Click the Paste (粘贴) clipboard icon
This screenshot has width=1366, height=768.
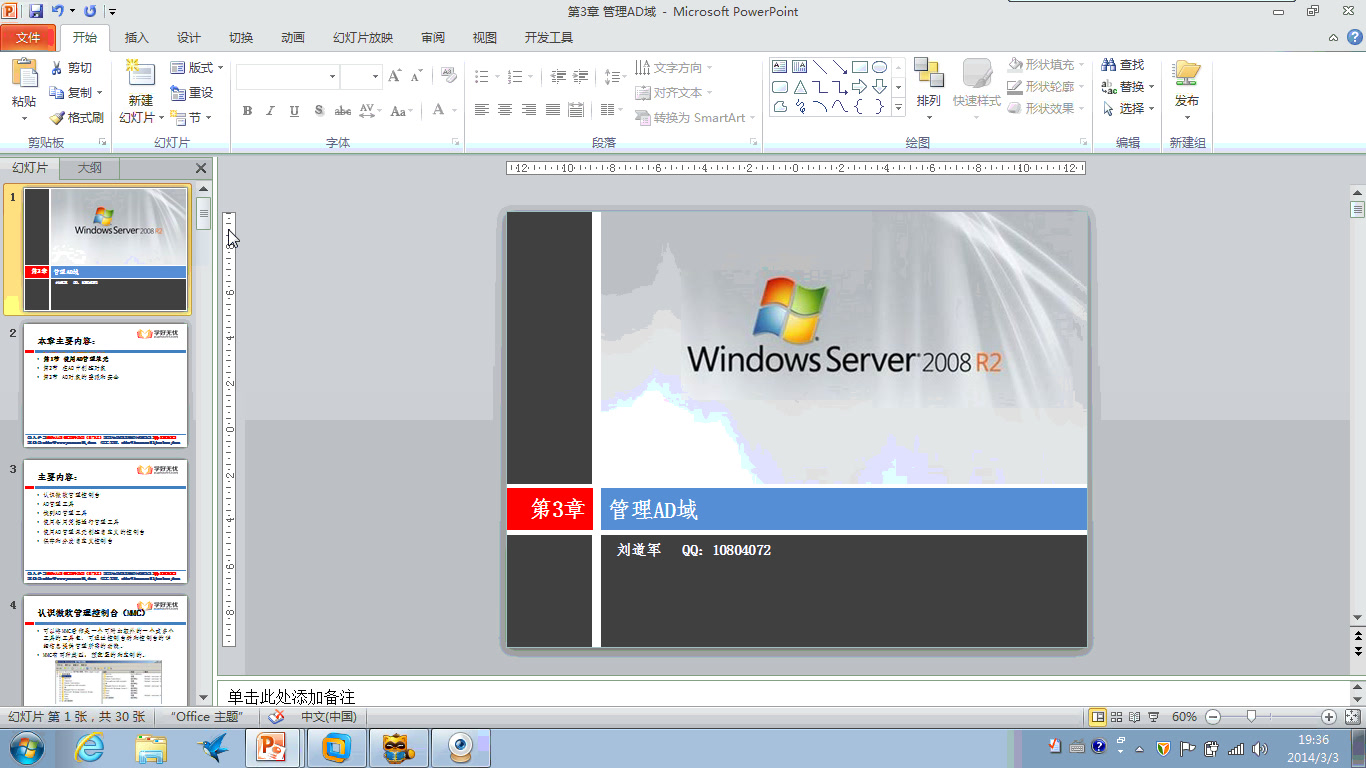[x=24, y=75]
